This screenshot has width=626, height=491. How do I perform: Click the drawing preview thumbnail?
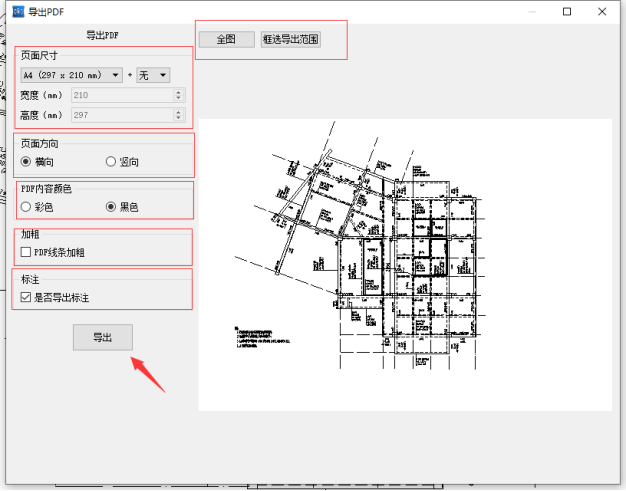pos(405,265)
